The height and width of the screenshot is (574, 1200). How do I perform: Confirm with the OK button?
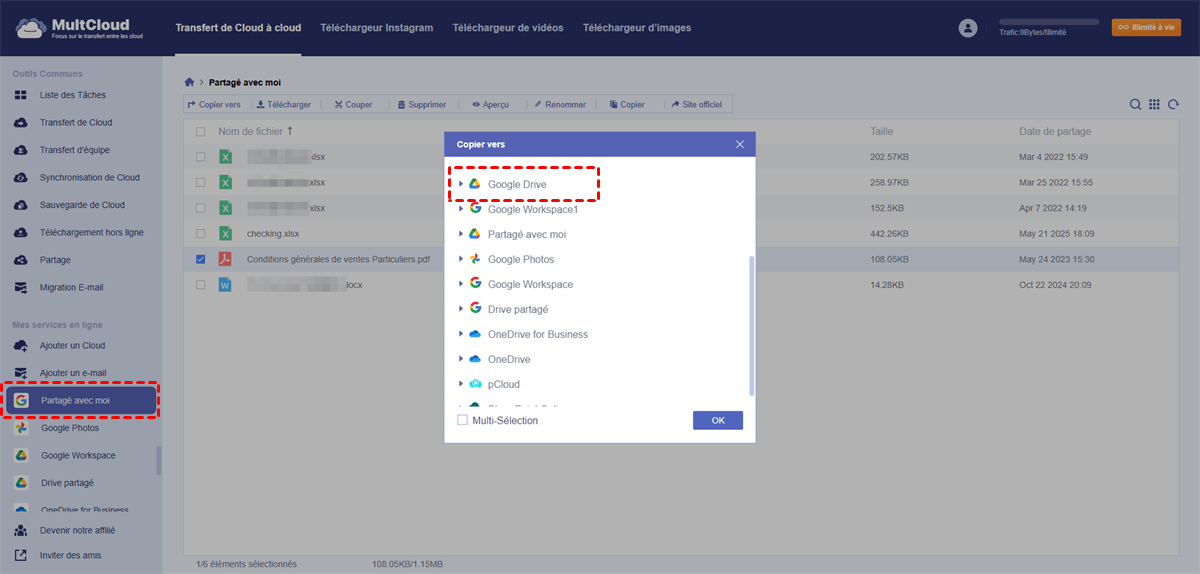point(717,420)
